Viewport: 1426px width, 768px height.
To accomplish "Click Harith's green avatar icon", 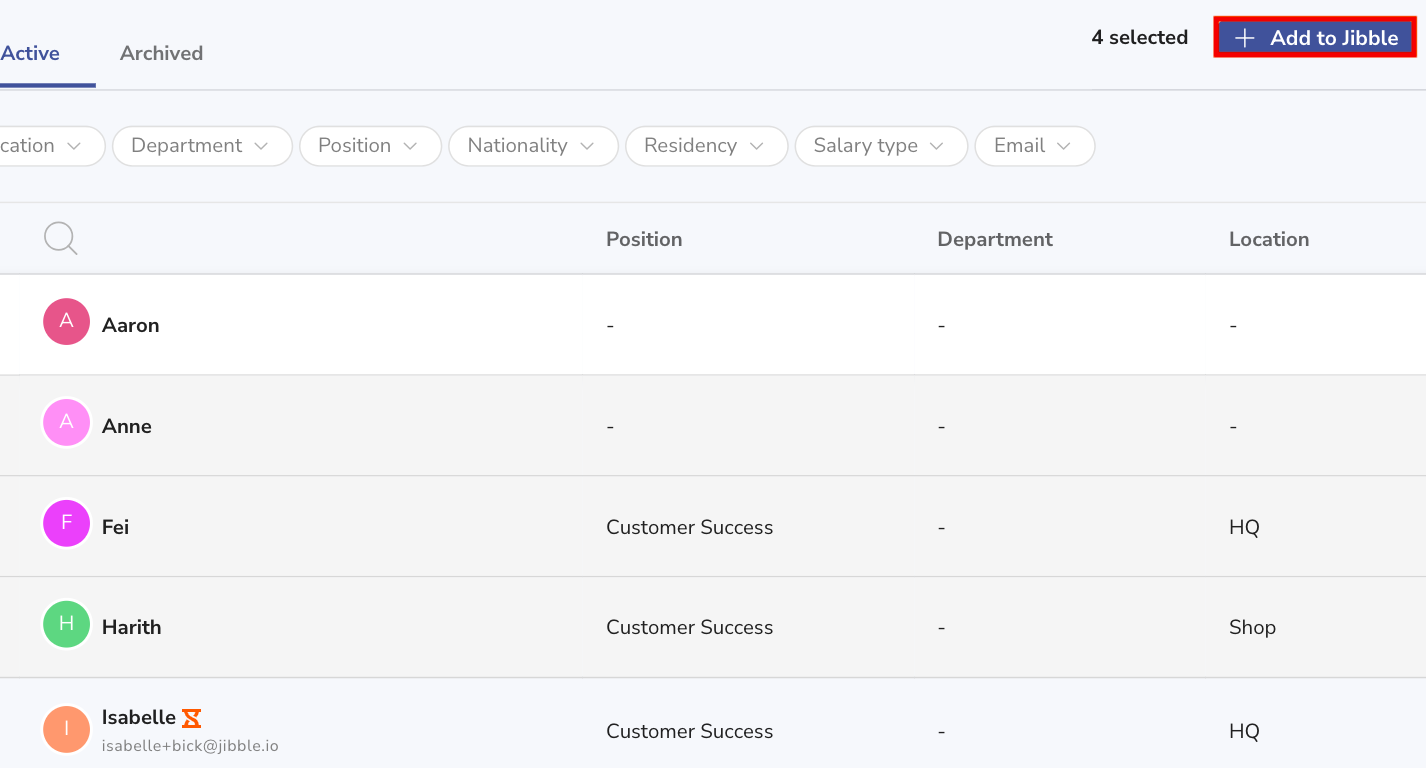I will 66,624.
